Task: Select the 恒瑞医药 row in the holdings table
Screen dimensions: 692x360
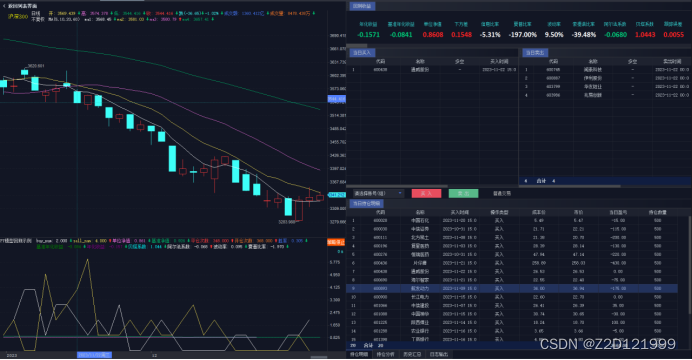Action: point(513,254)
